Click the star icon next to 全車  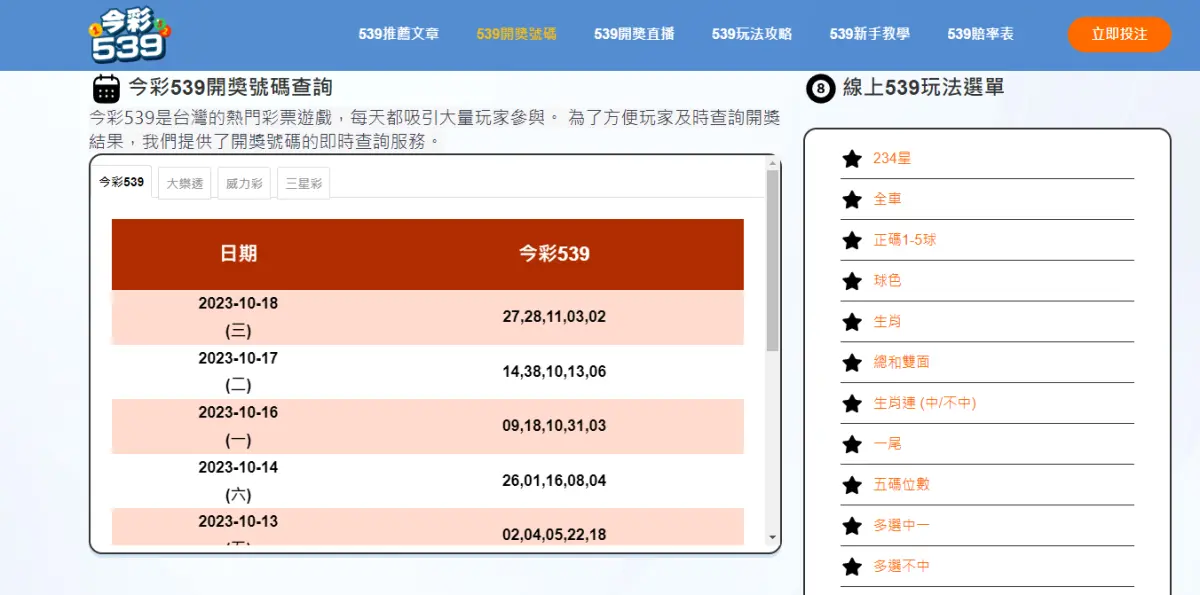(852, 200)
